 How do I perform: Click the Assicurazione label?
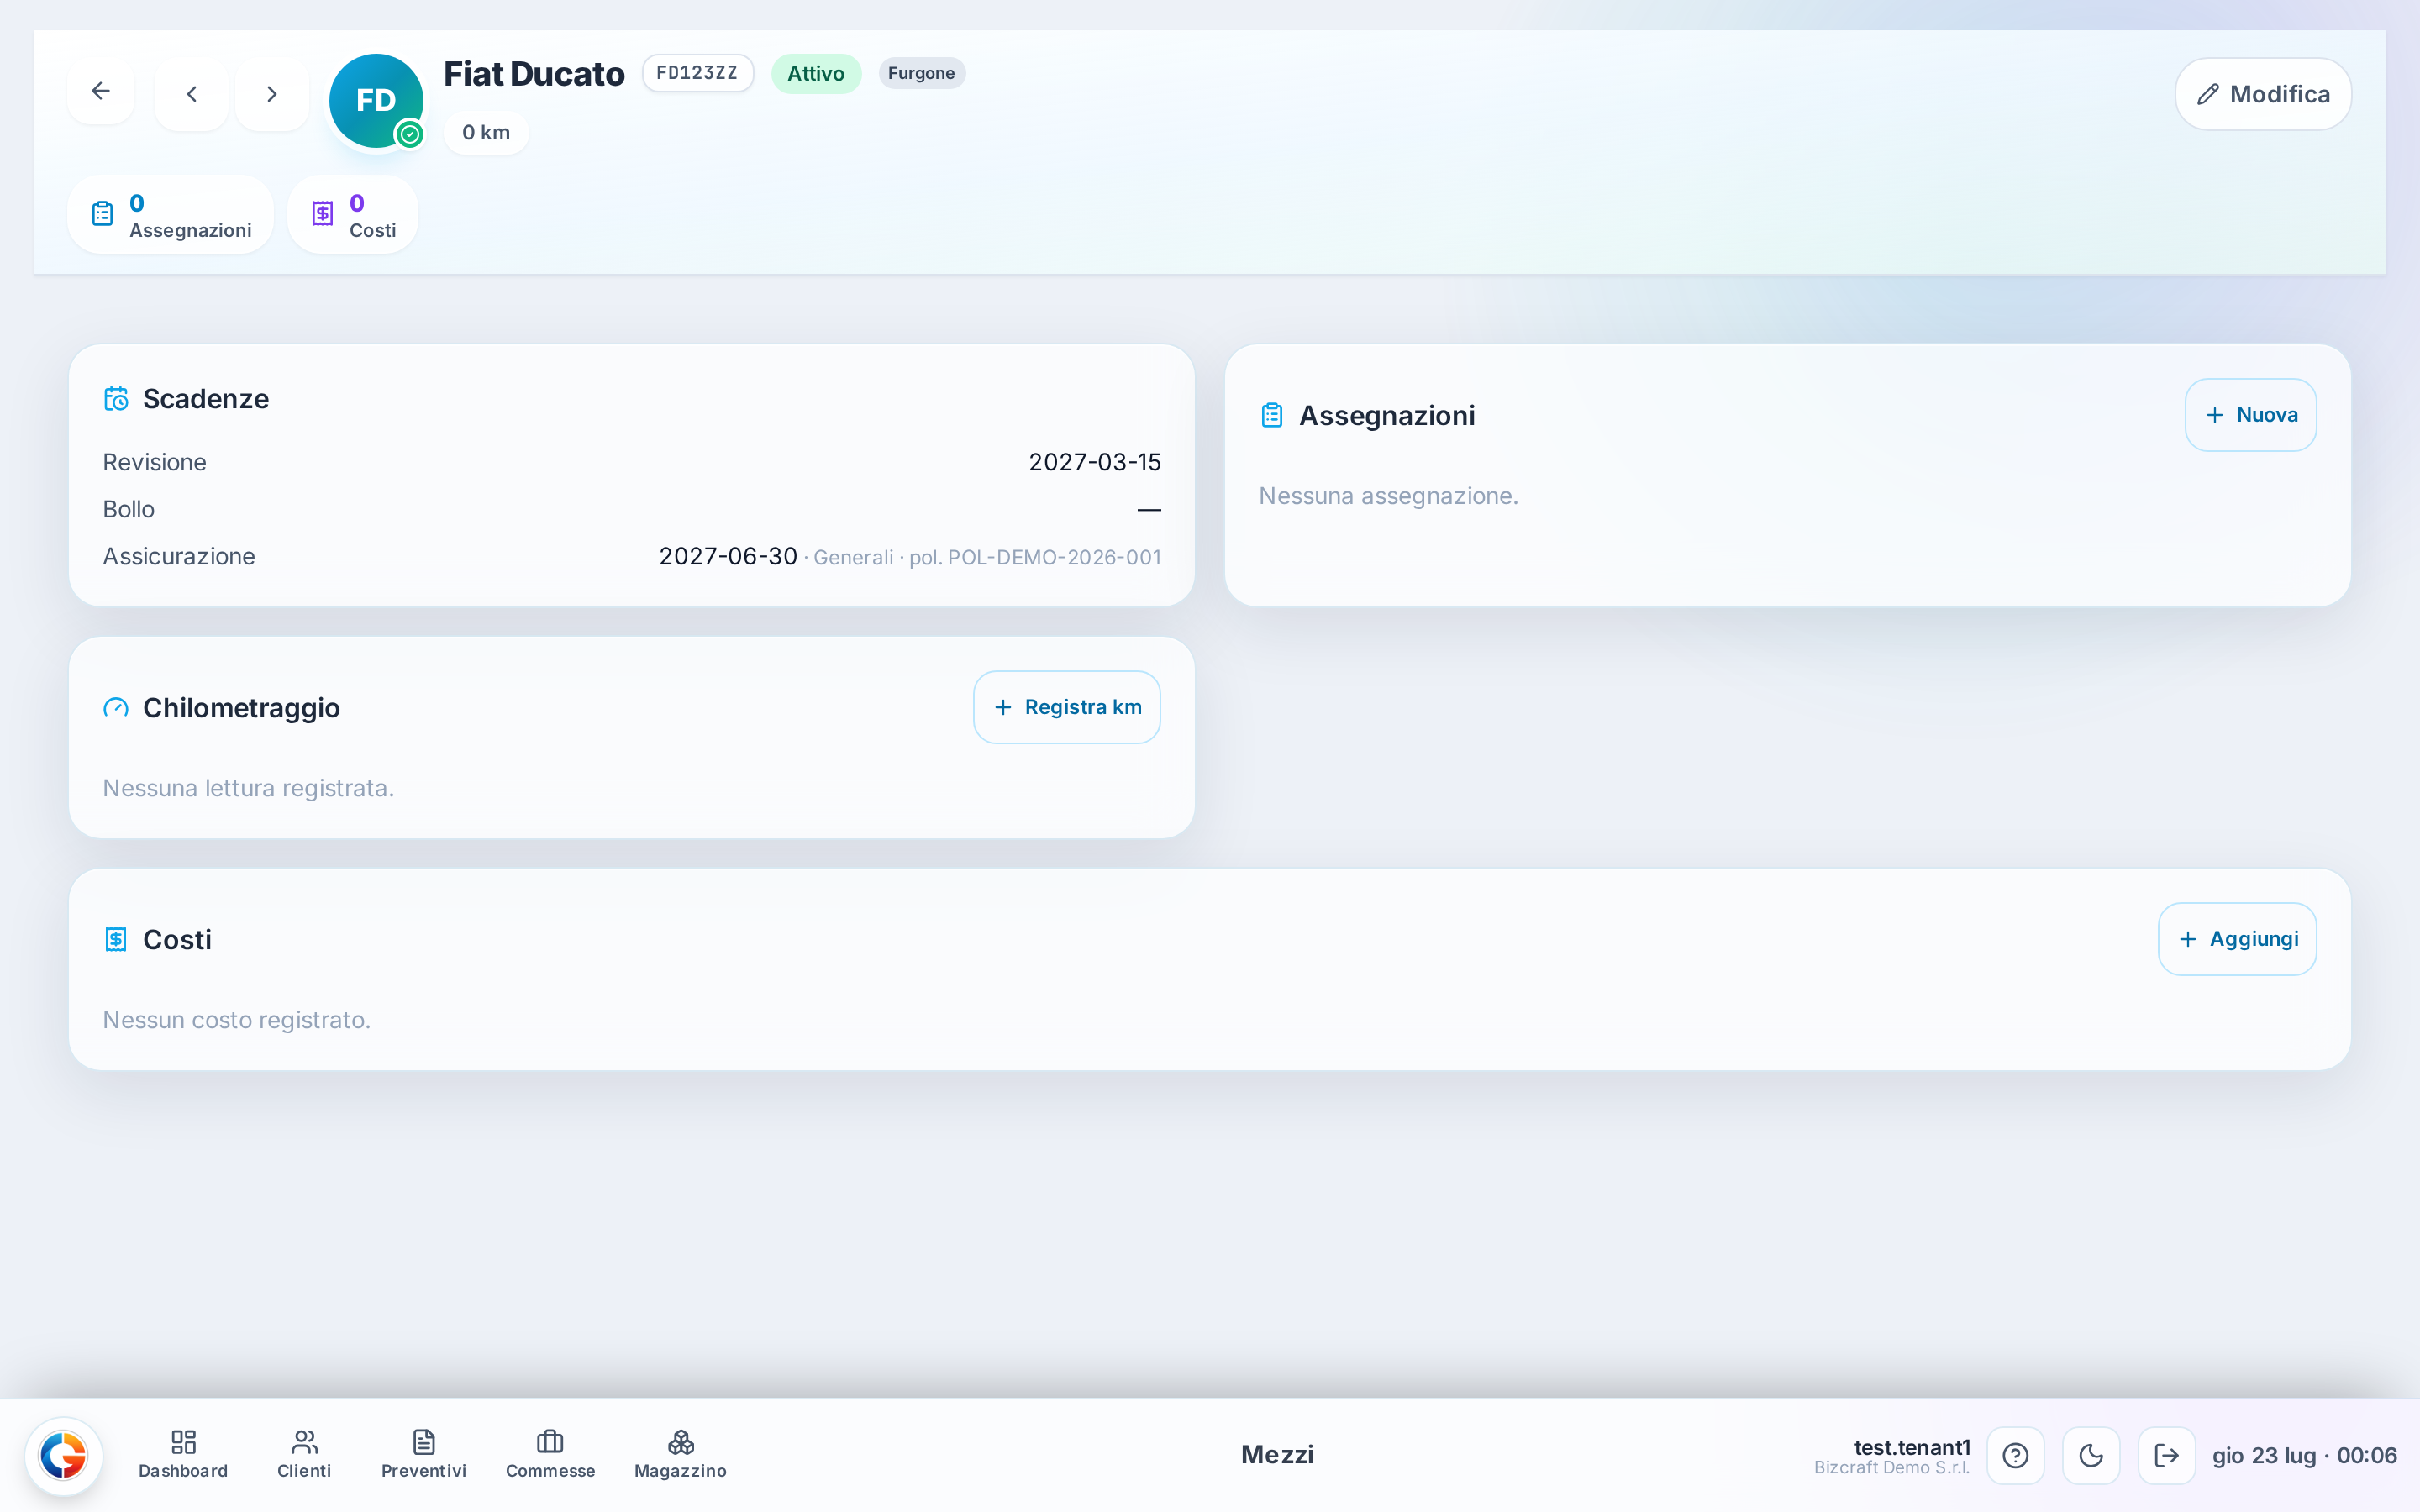click(x=179, y=556)
